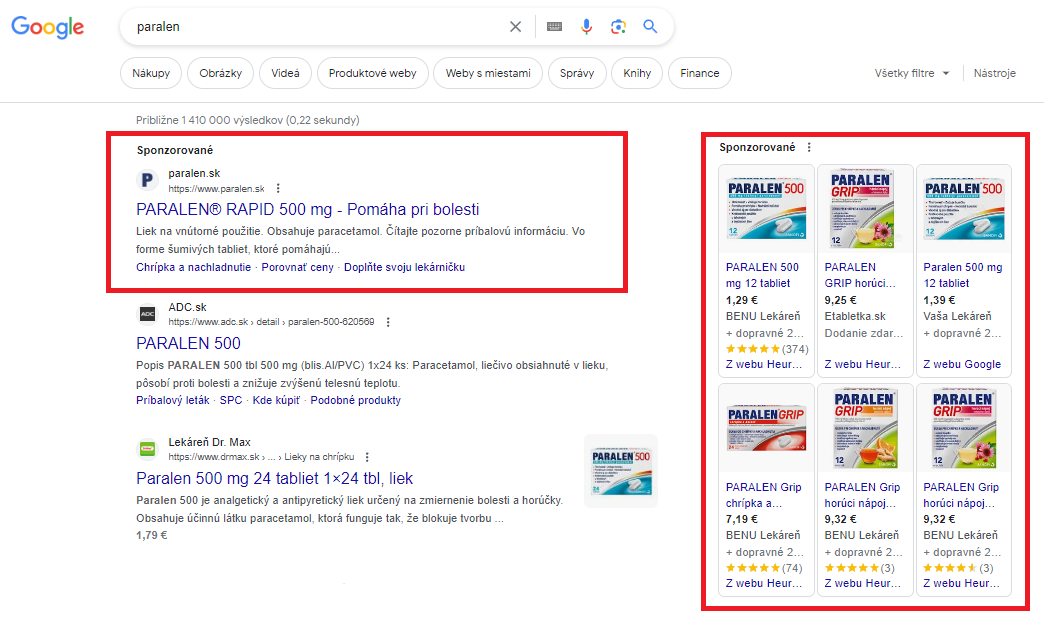The image size is (1053, 624).
Task: Click Paralen 500 image priced 1,39 €
Action: 964,209
